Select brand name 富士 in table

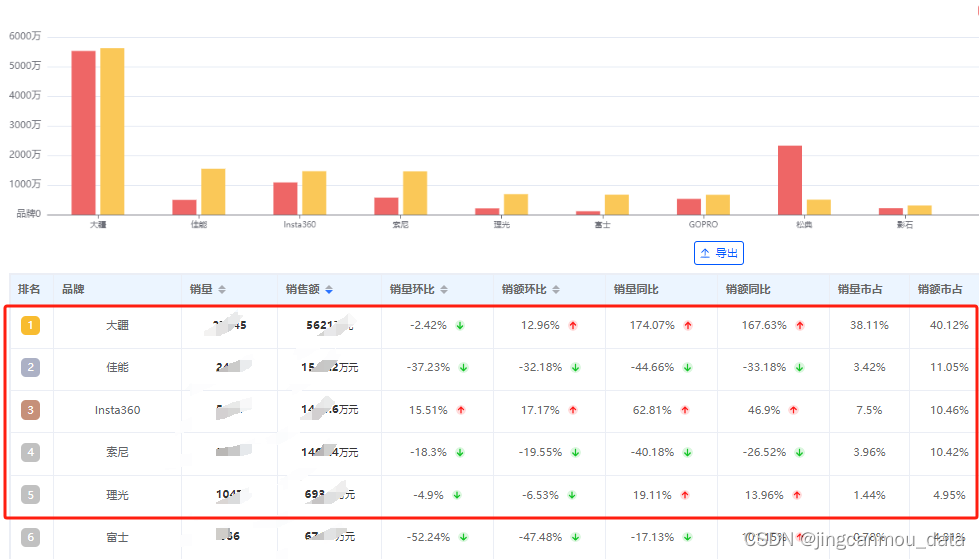(117, 537)
